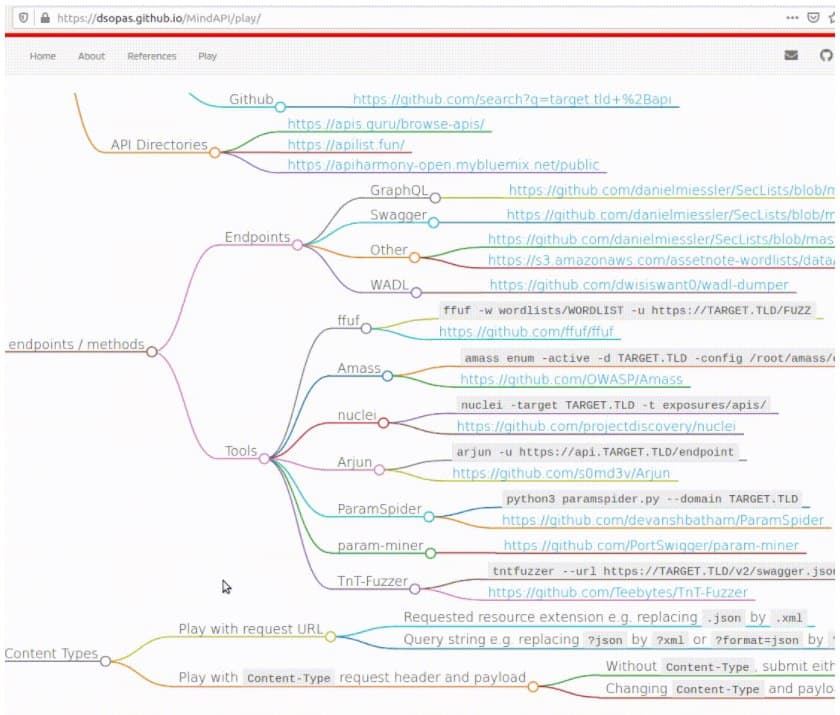
Task: Open the OWASP/Amass GitHub link
Action: click(572, 379)
